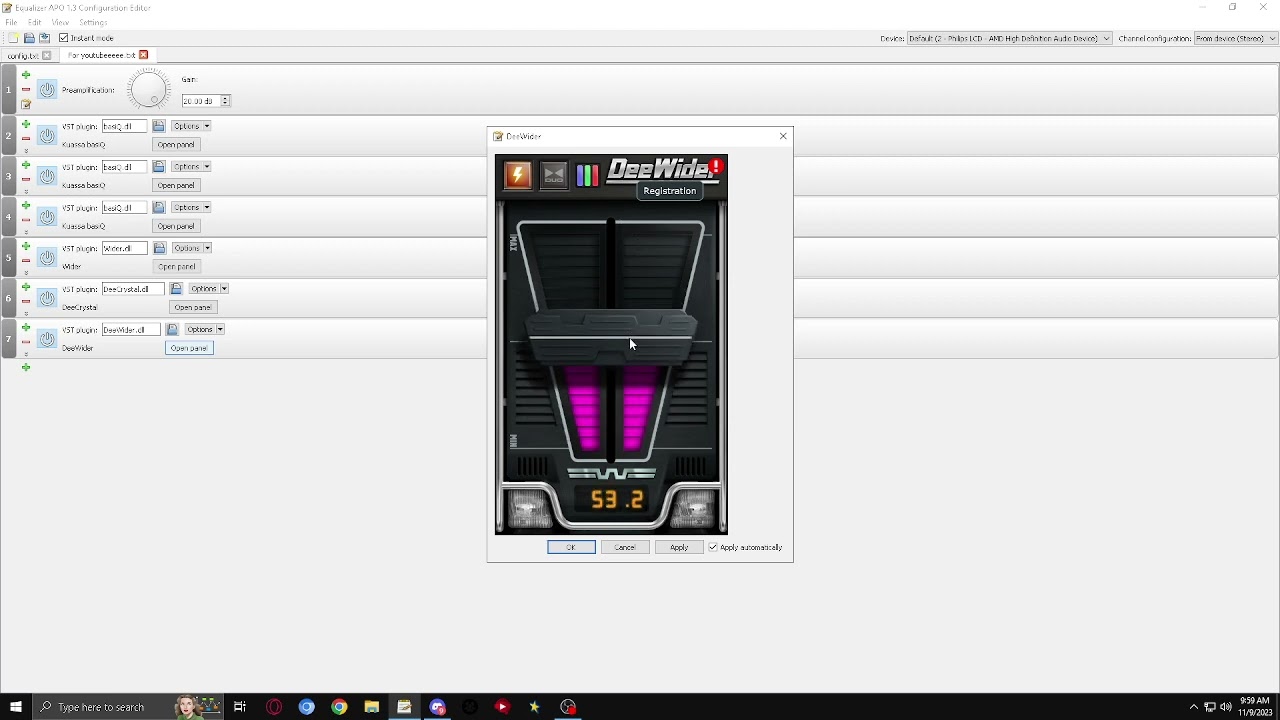Click the DUO mode button in DeeWider
Image resolution: width=1280 pixels, height=720 pixels.
[x=554, y=175]
